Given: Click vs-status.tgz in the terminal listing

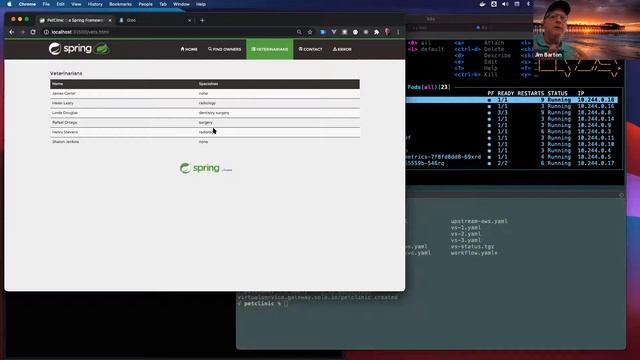Looking at the screenshot, I should [x=473, y=247].
